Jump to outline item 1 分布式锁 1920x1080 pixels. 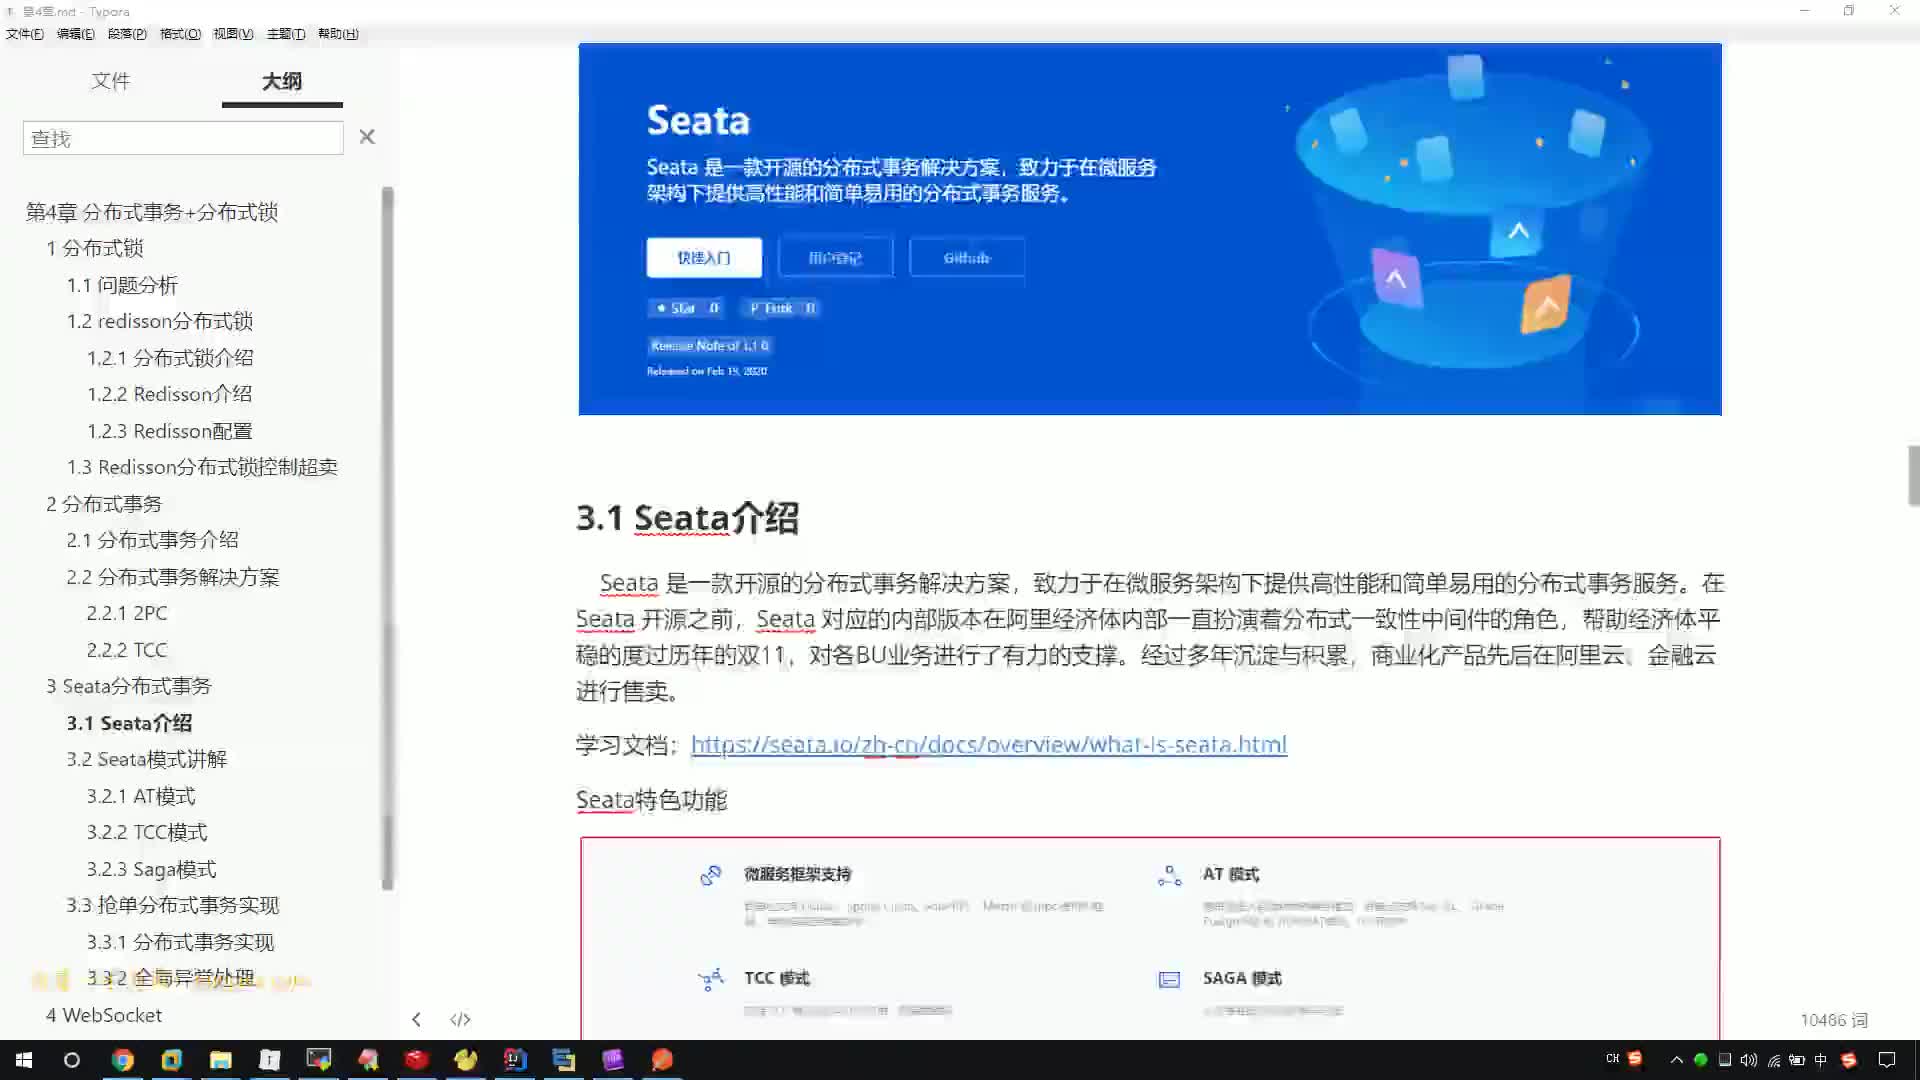[x=95, y=248]
